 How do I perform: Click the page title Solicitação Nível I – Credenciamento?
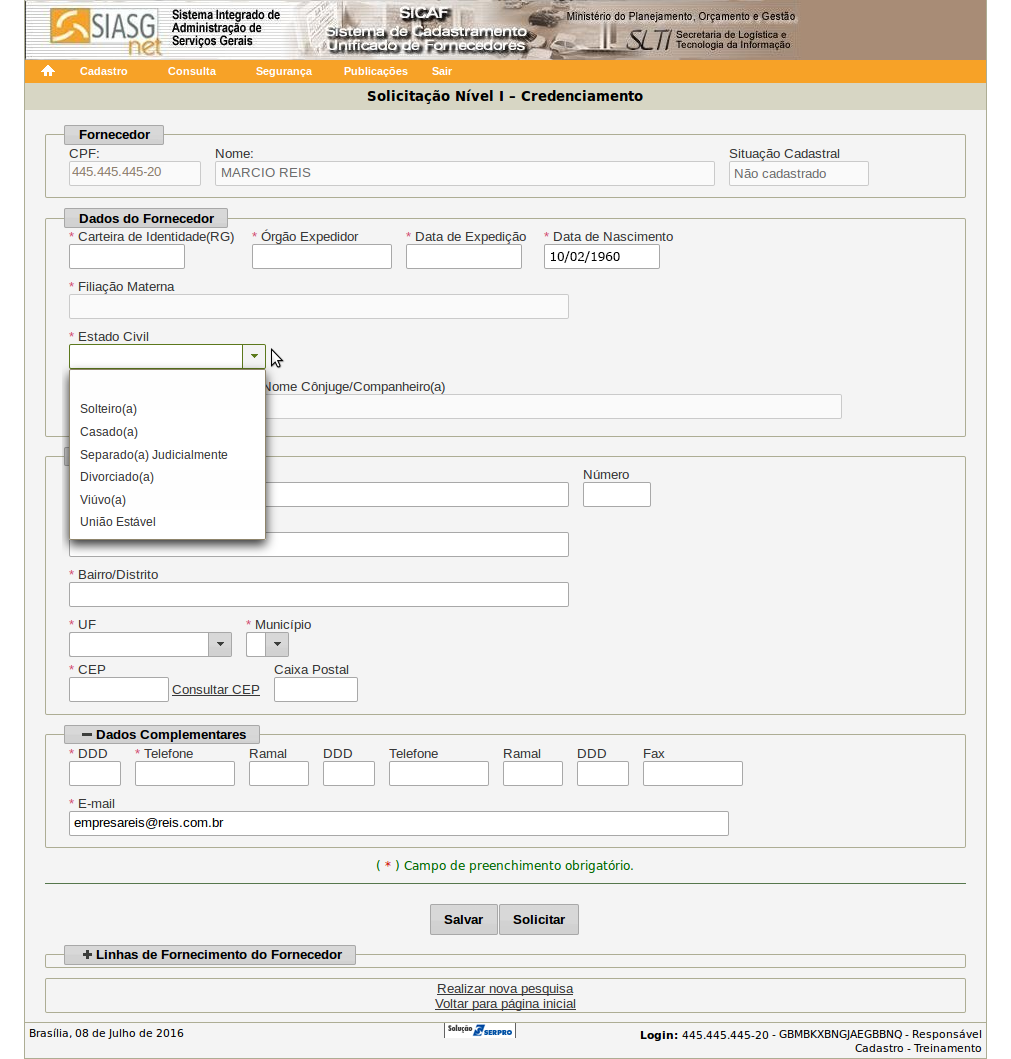click(505, 96)
